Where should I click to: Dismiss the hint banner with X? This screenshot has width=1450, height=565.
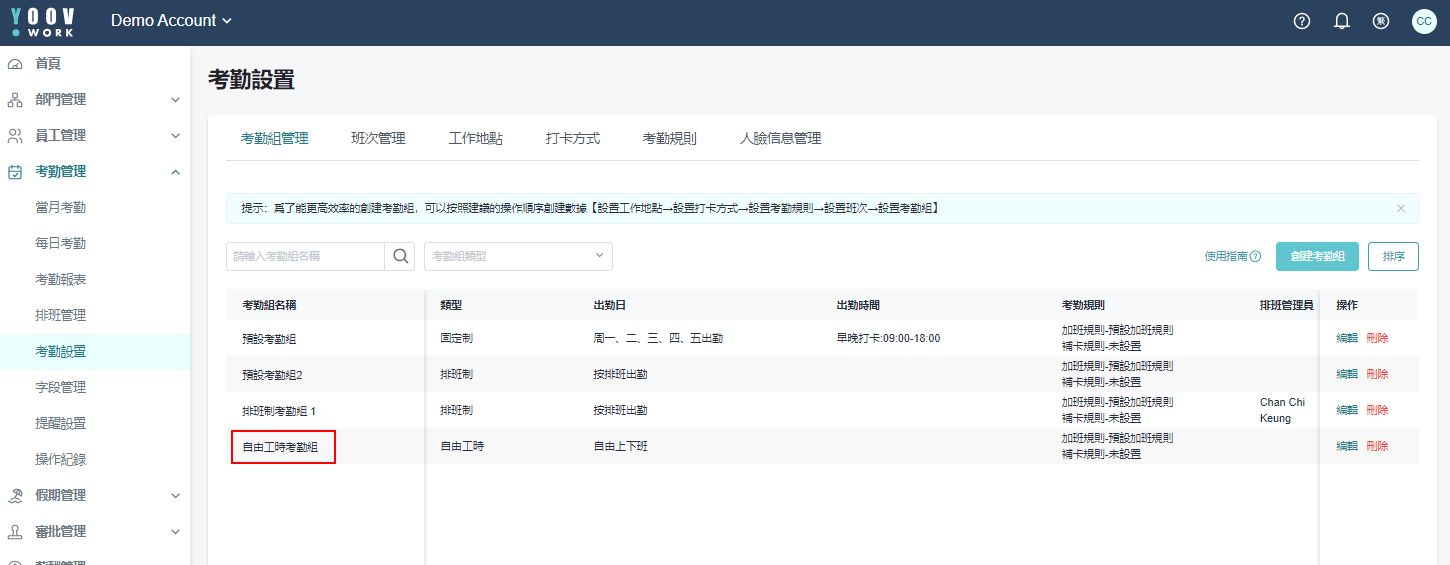tap(1400, 208)
